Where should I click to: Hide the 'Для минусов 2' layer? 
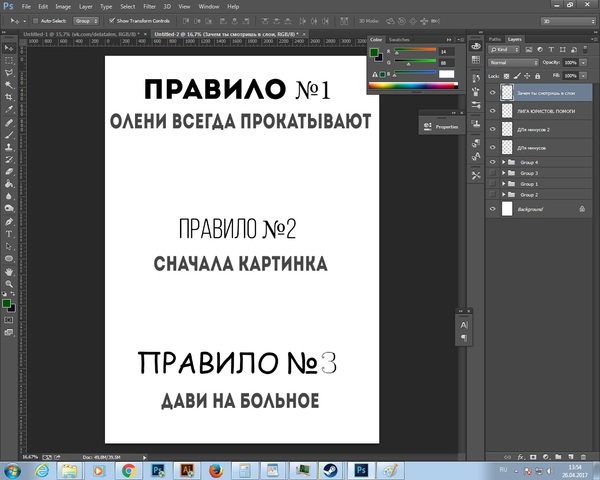492,129
